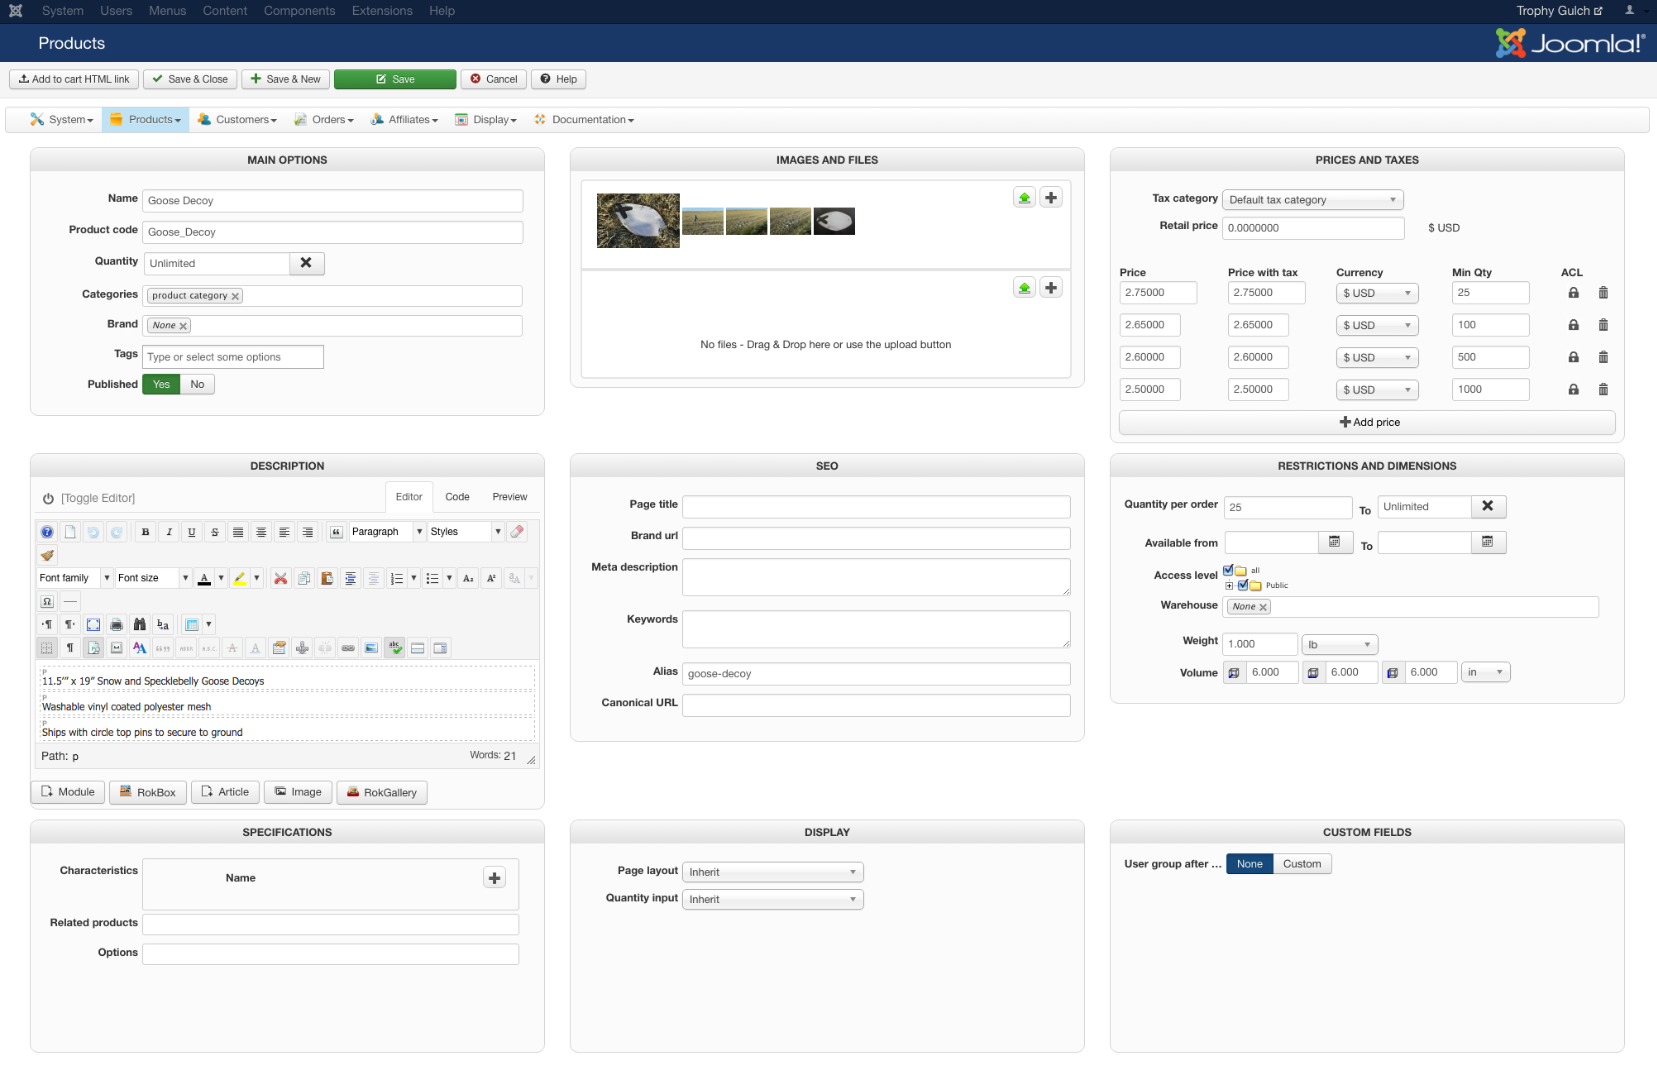
Task: Click the print icon in the description editor
Action: tap(116, 624)
